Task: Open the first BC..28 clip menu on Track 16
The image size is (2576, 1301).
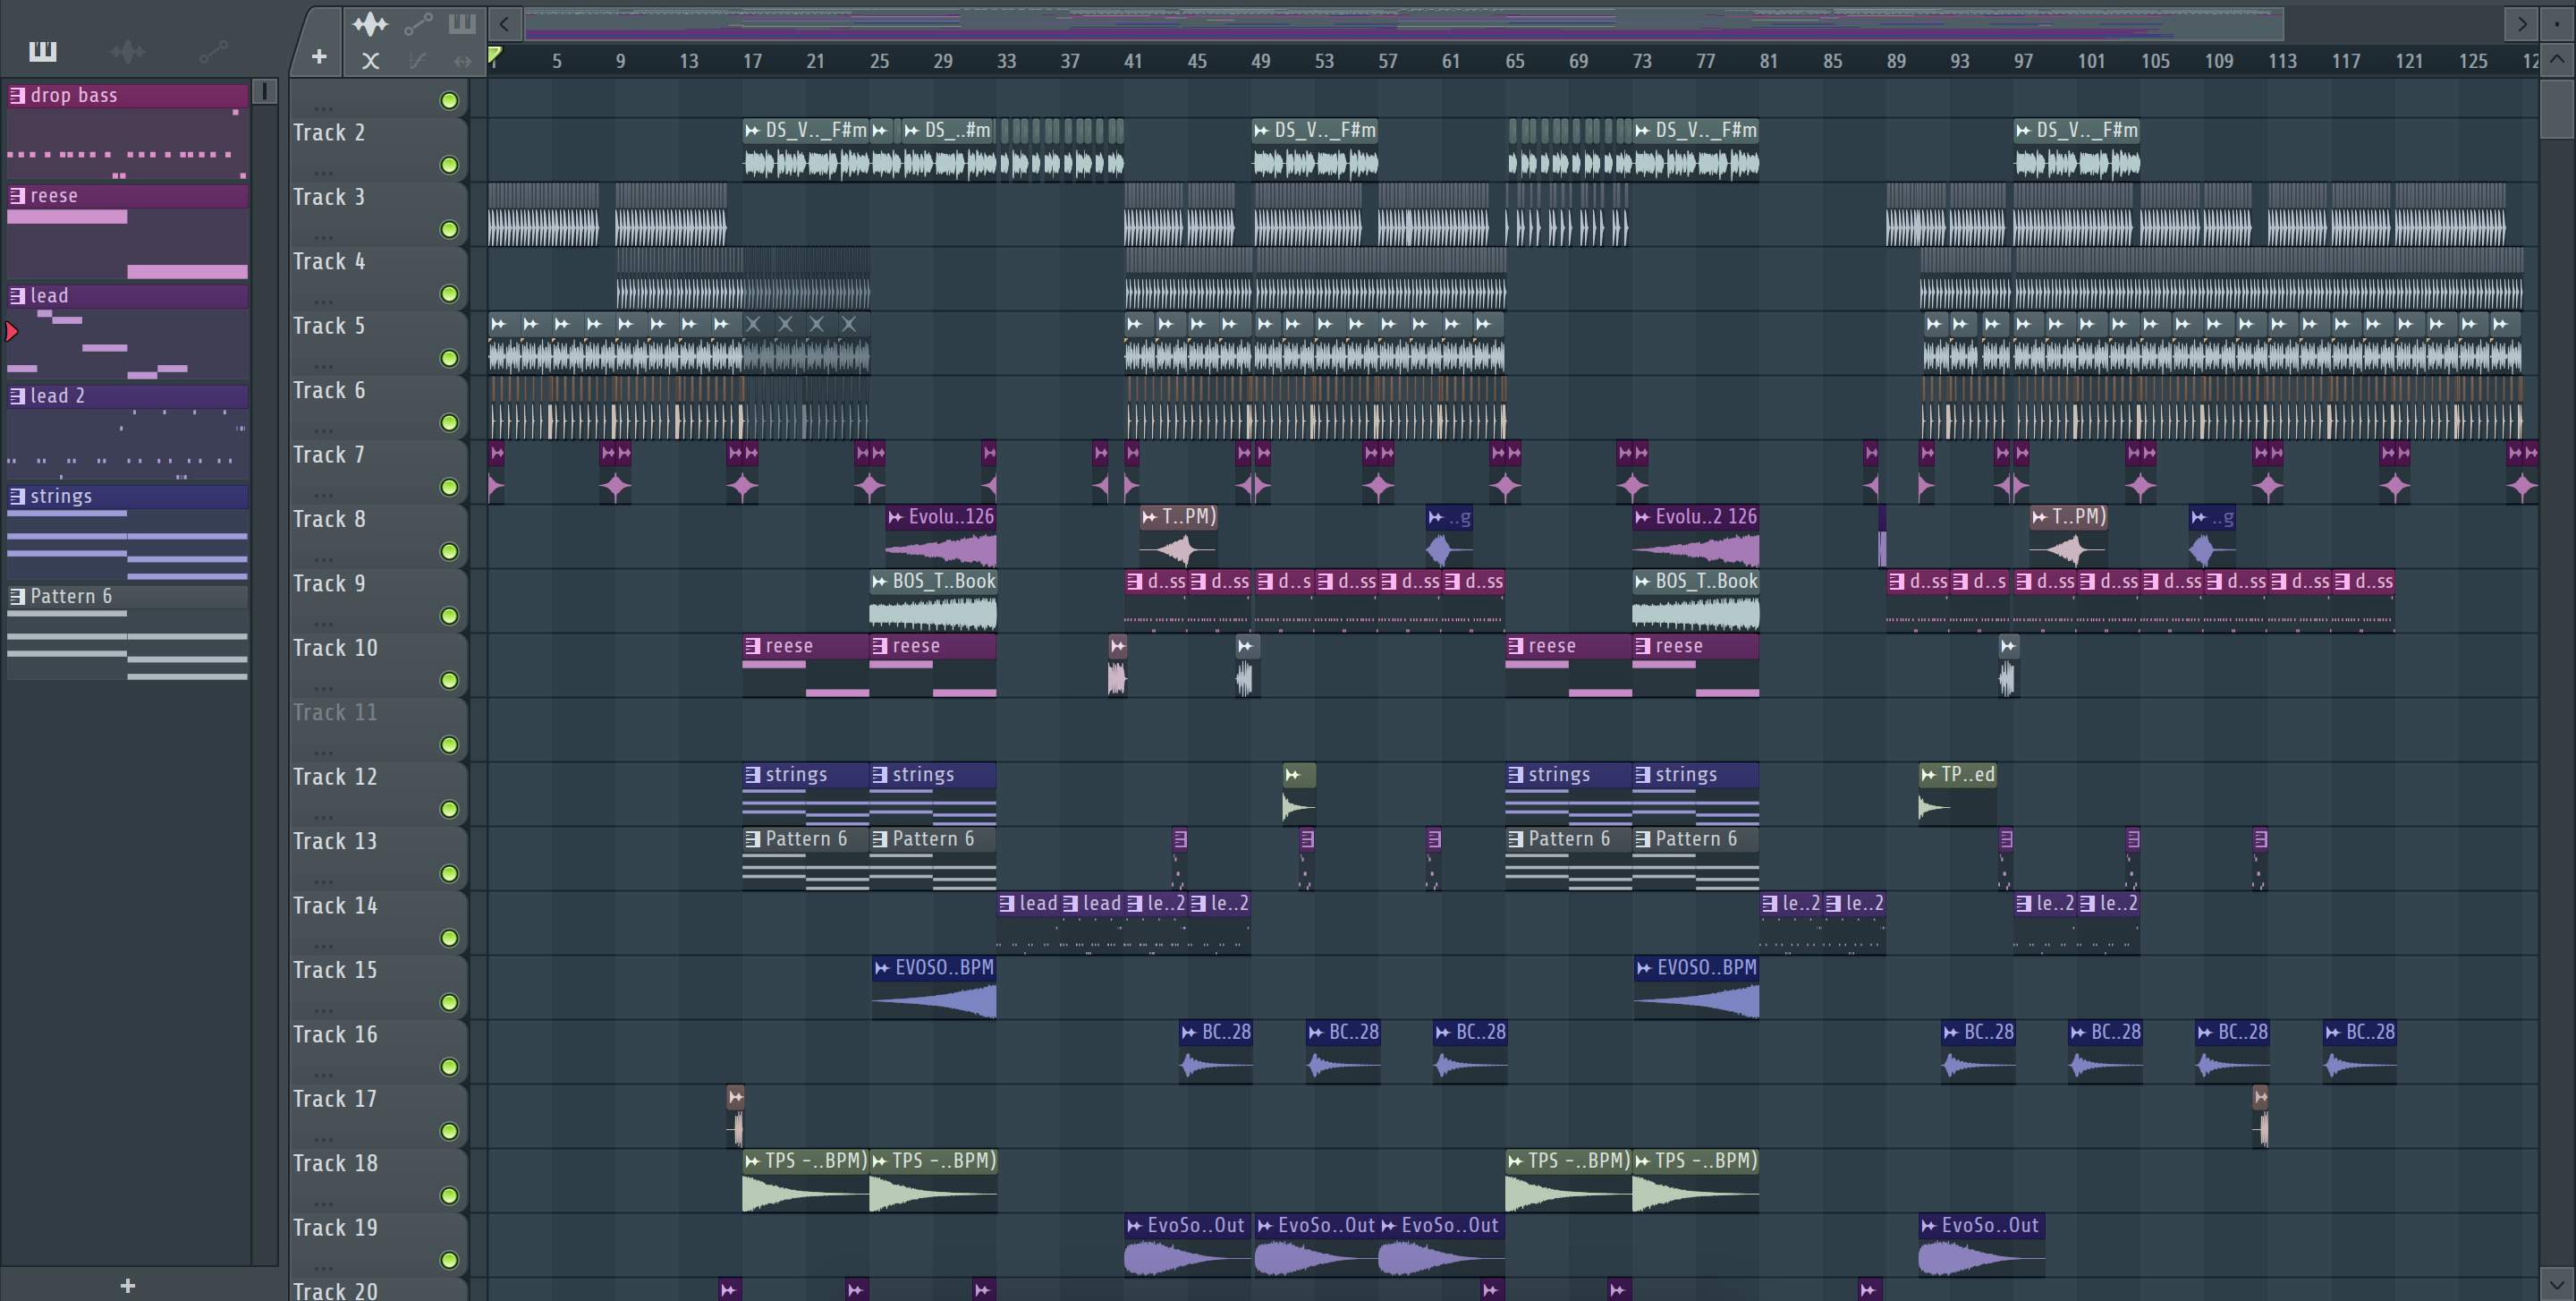Action: (x=1189, y=1032)
